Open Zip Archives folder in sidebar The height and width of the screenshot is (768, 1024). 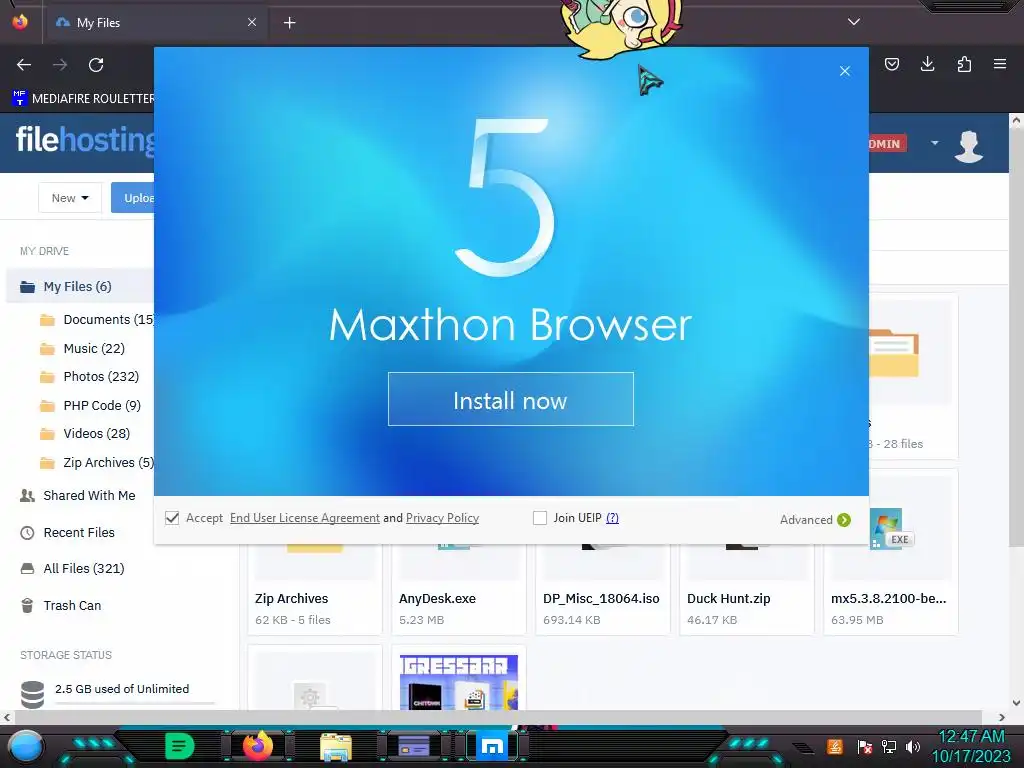[x=97, y=462]
